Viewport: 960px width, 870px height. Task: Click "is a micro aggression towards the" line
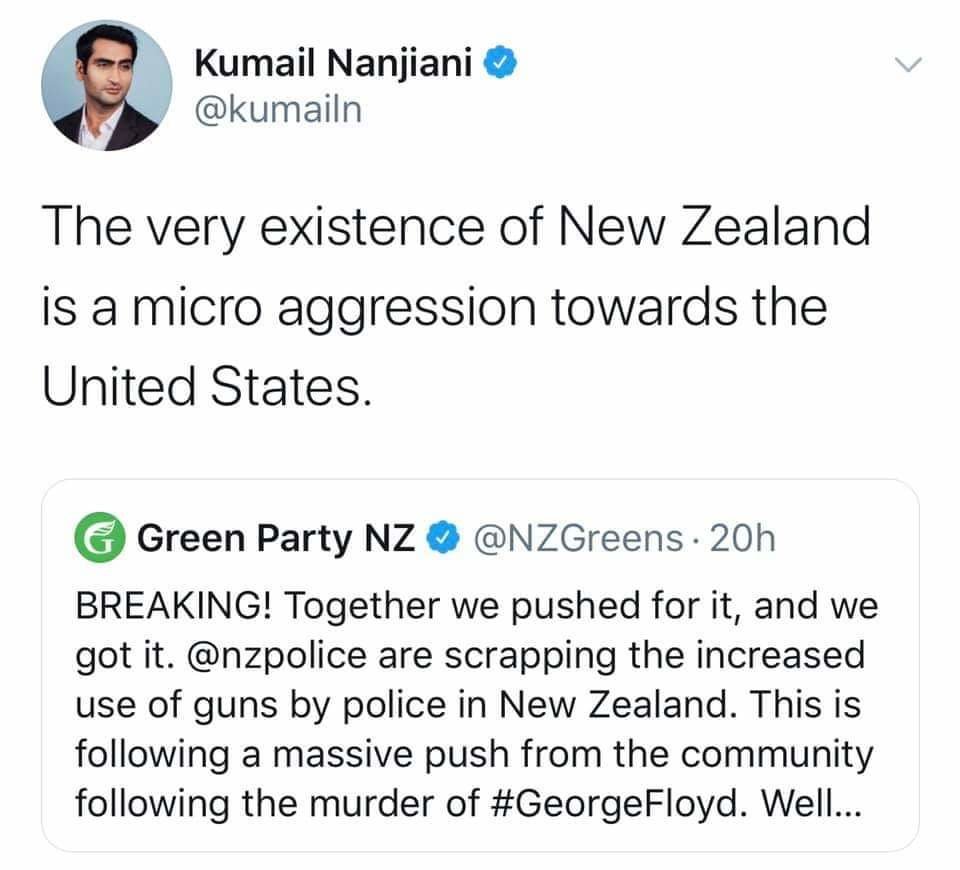tap(435, 306)
